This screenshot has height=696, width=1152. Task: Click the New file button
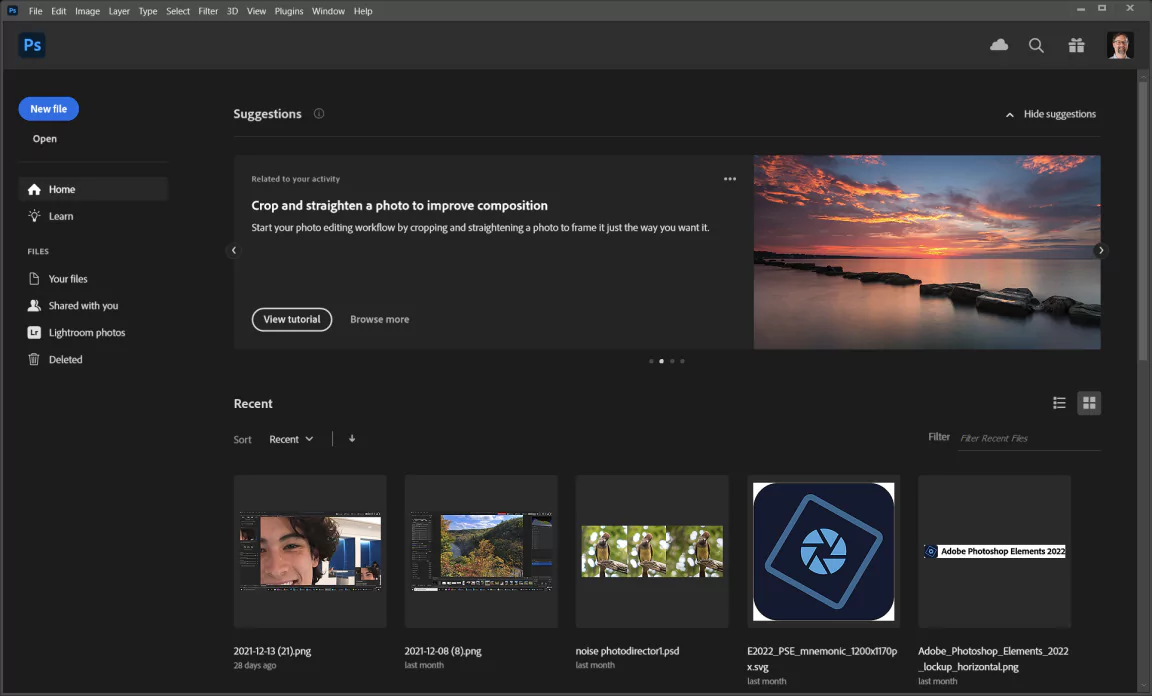[48, 109]
